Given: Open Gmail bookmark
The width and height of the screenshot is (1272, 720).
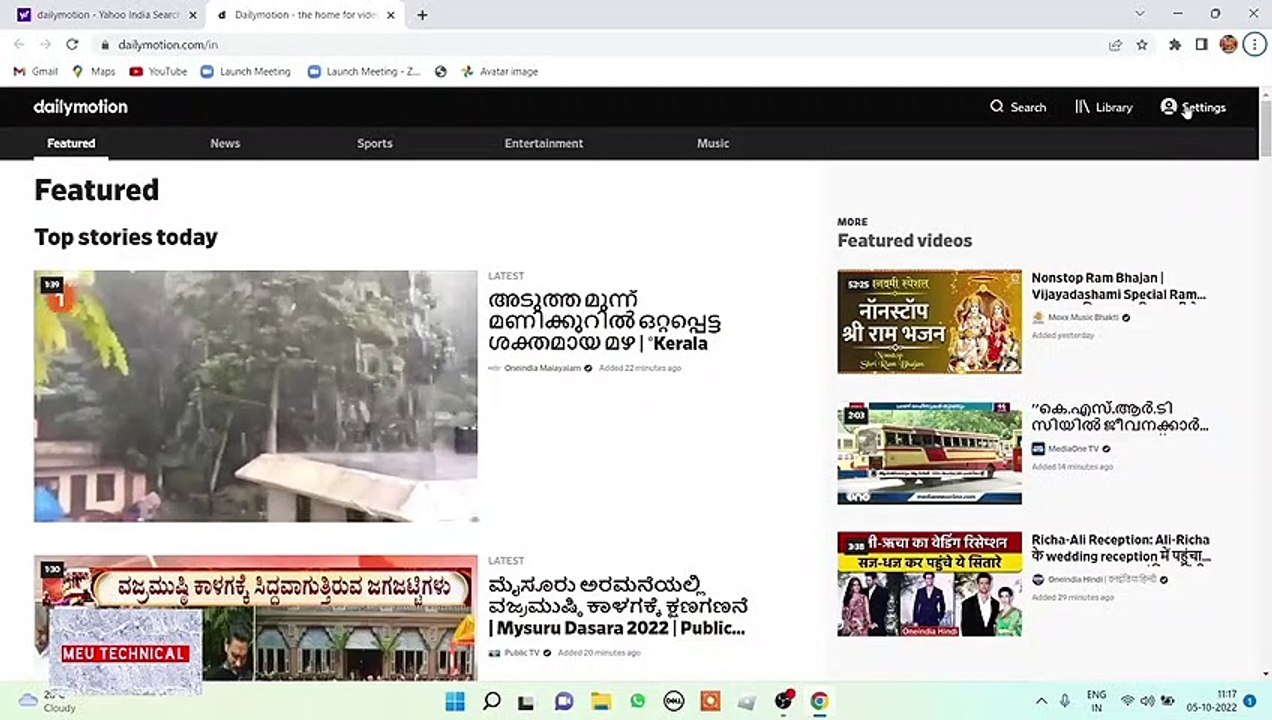Looking at the screenshot, I should tap(35, 72).
